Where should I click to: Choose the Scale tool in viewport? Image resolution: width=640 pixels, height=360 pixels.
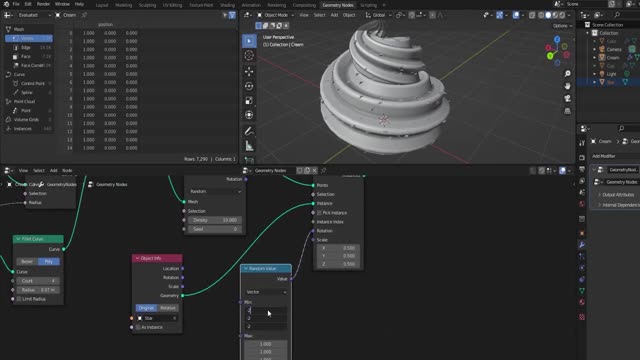(x=249, y=100)
